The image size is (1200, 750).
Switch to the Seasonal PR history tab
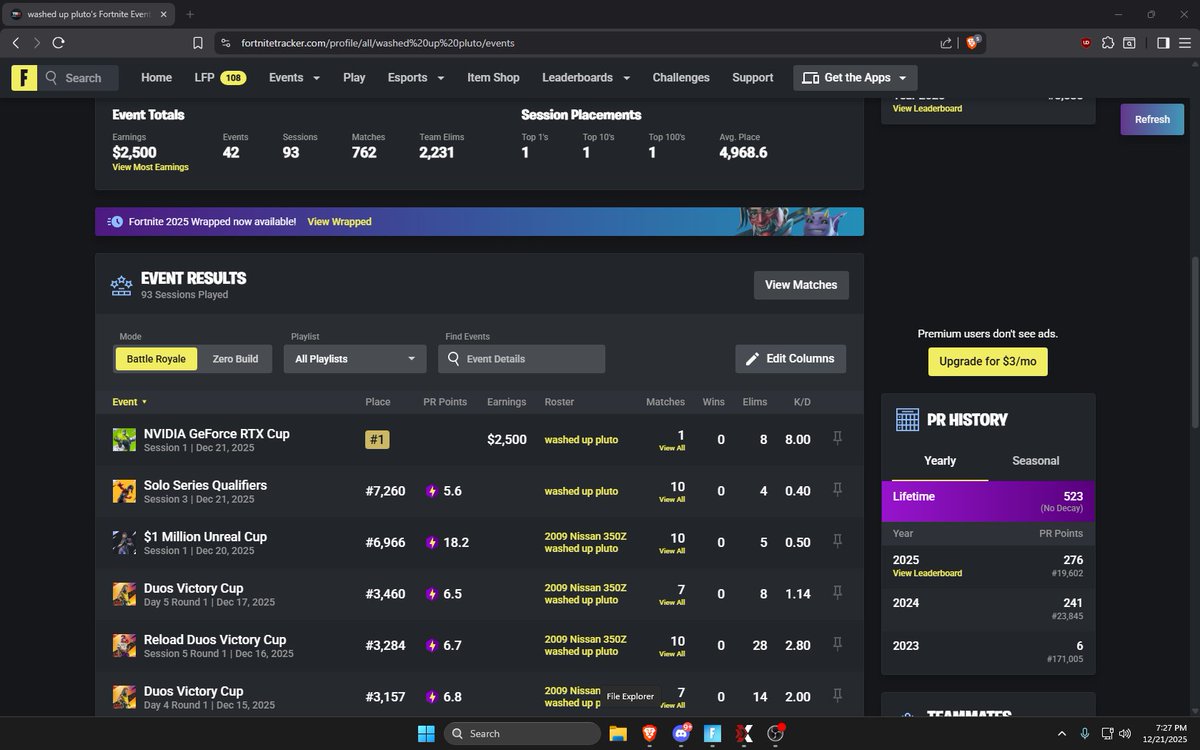point(1034,460)
